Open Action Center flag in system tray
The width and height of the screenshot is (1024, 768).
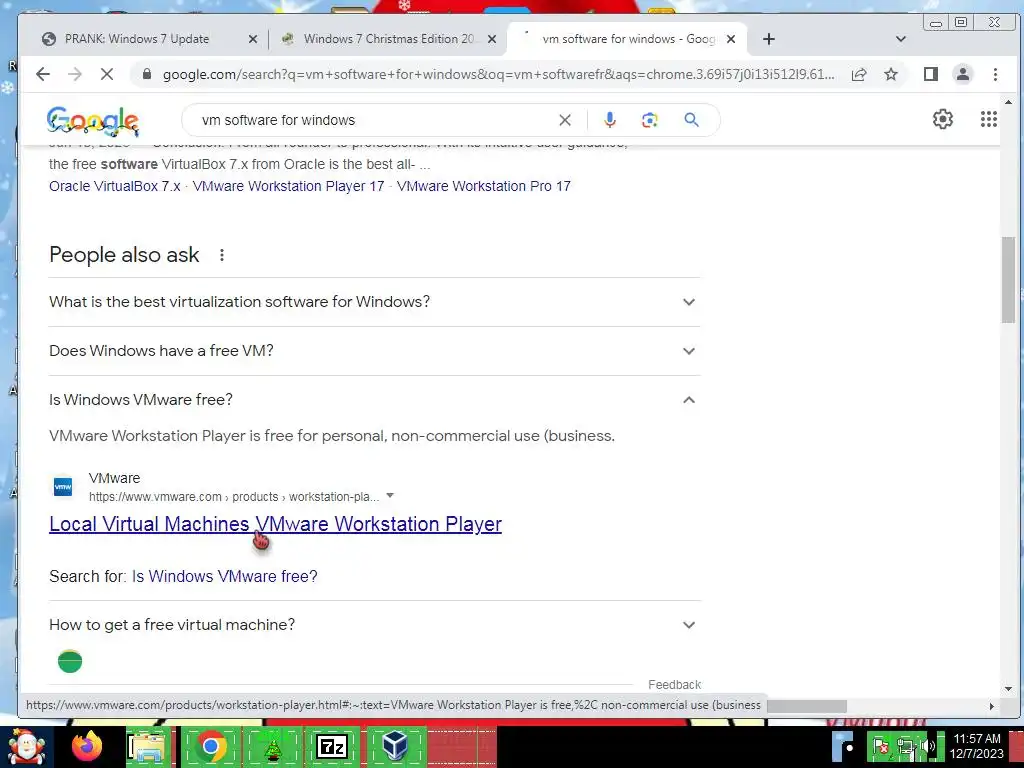point(880,746)
